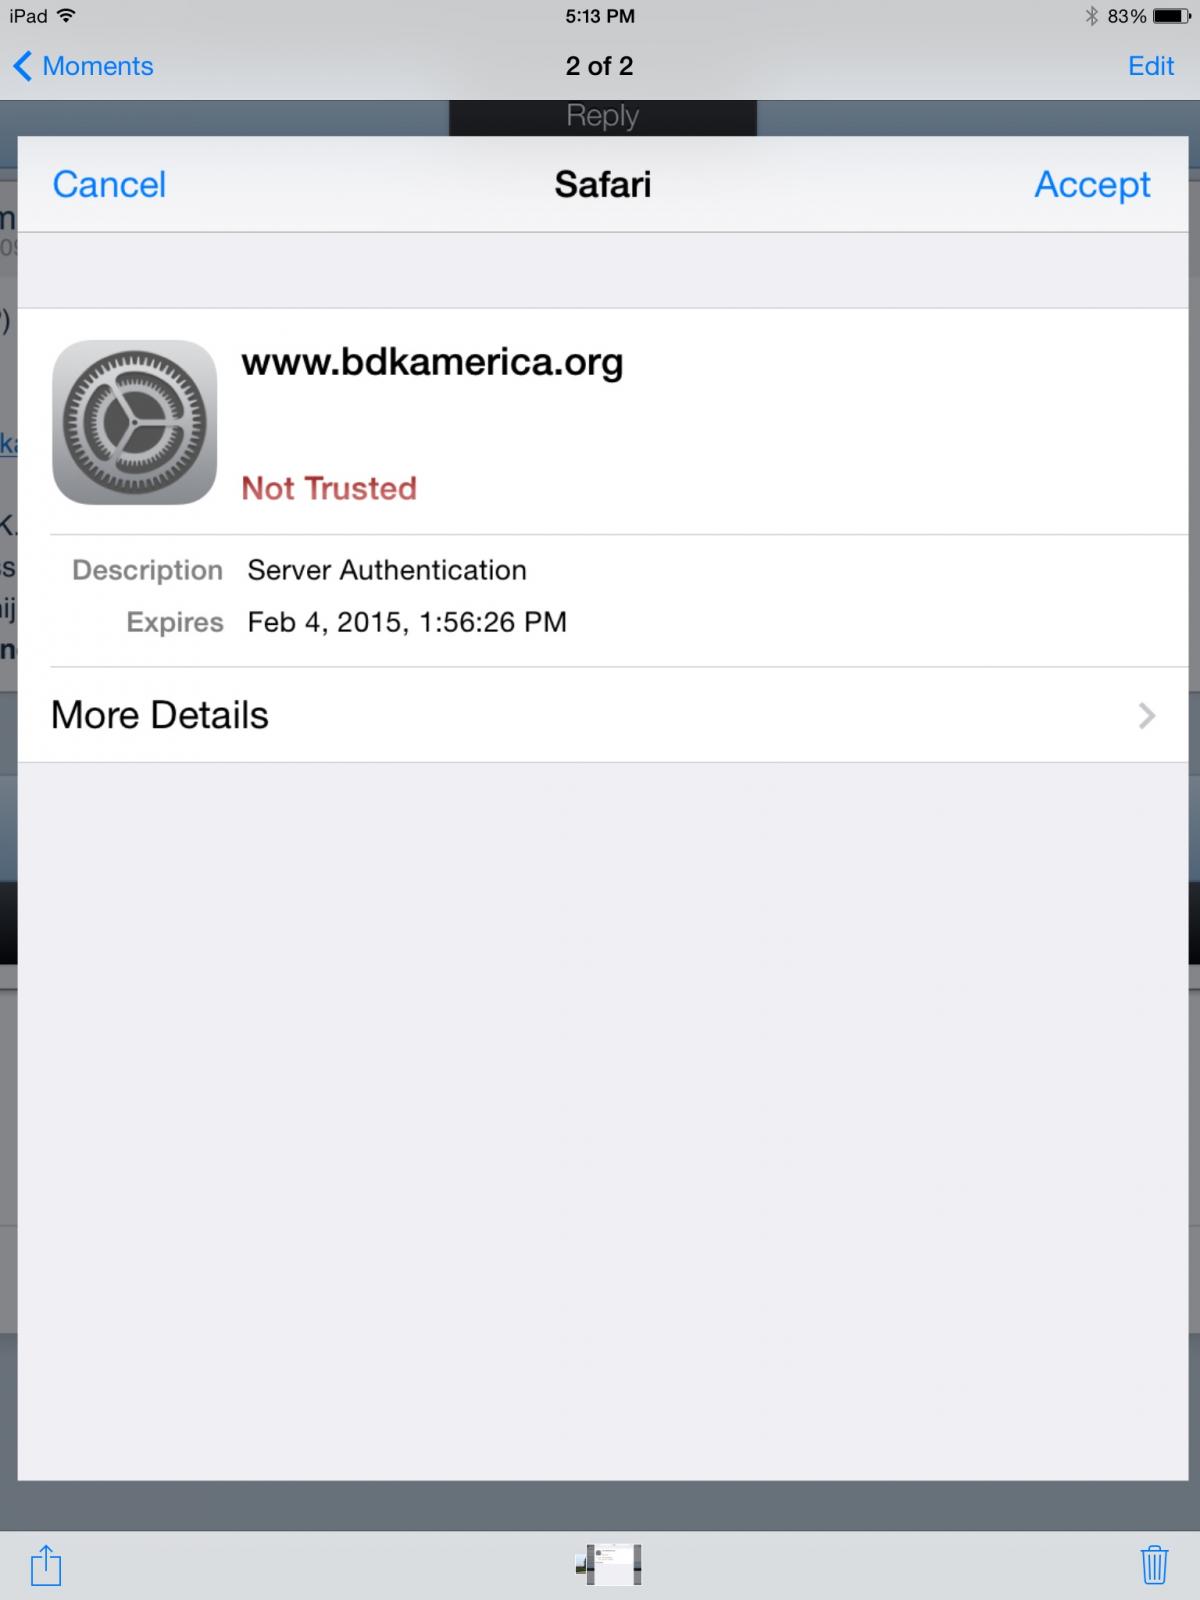The image size is (1200, 1600).
Task: Tap the www.bdkamerica.org domain title
Action: pos(432,362)
